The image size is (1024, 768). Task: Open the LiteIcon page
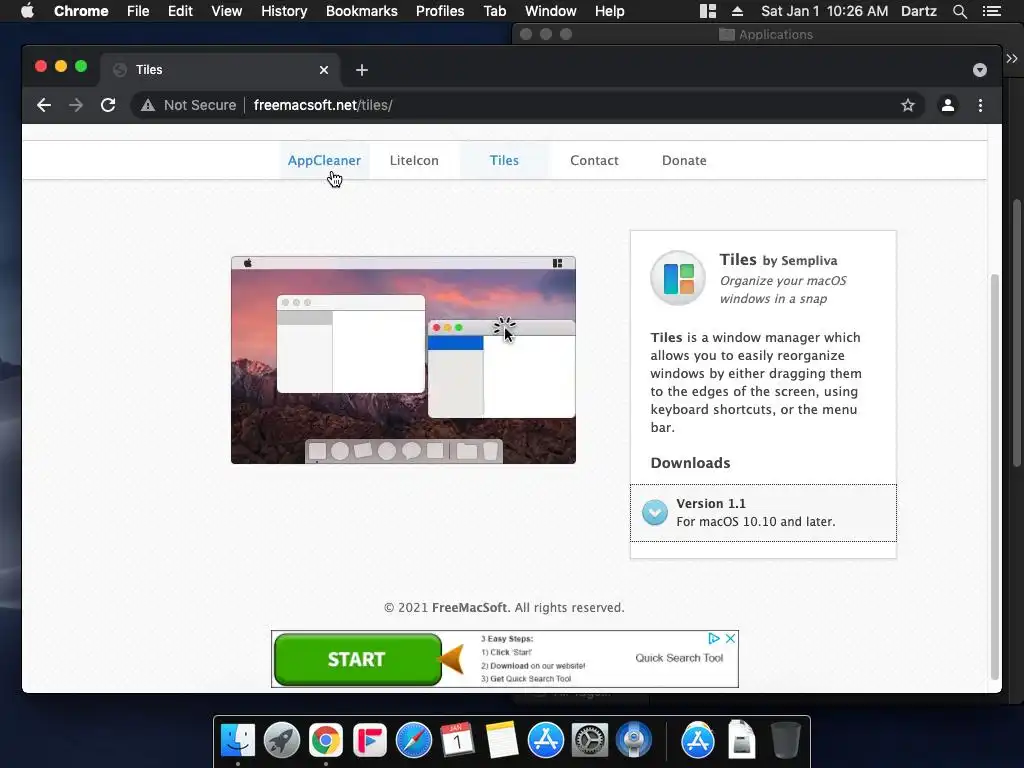[x=414, y=160]
